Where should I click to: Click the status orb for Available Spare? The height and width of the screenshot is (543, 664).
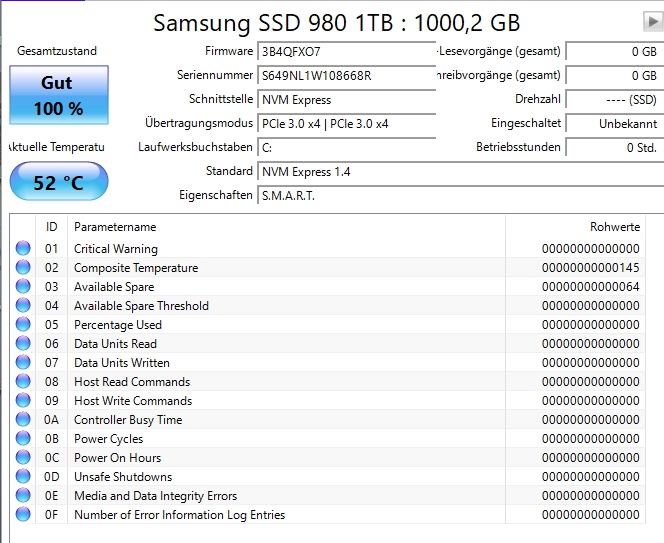pyautogui.click(x=23, y=287)
